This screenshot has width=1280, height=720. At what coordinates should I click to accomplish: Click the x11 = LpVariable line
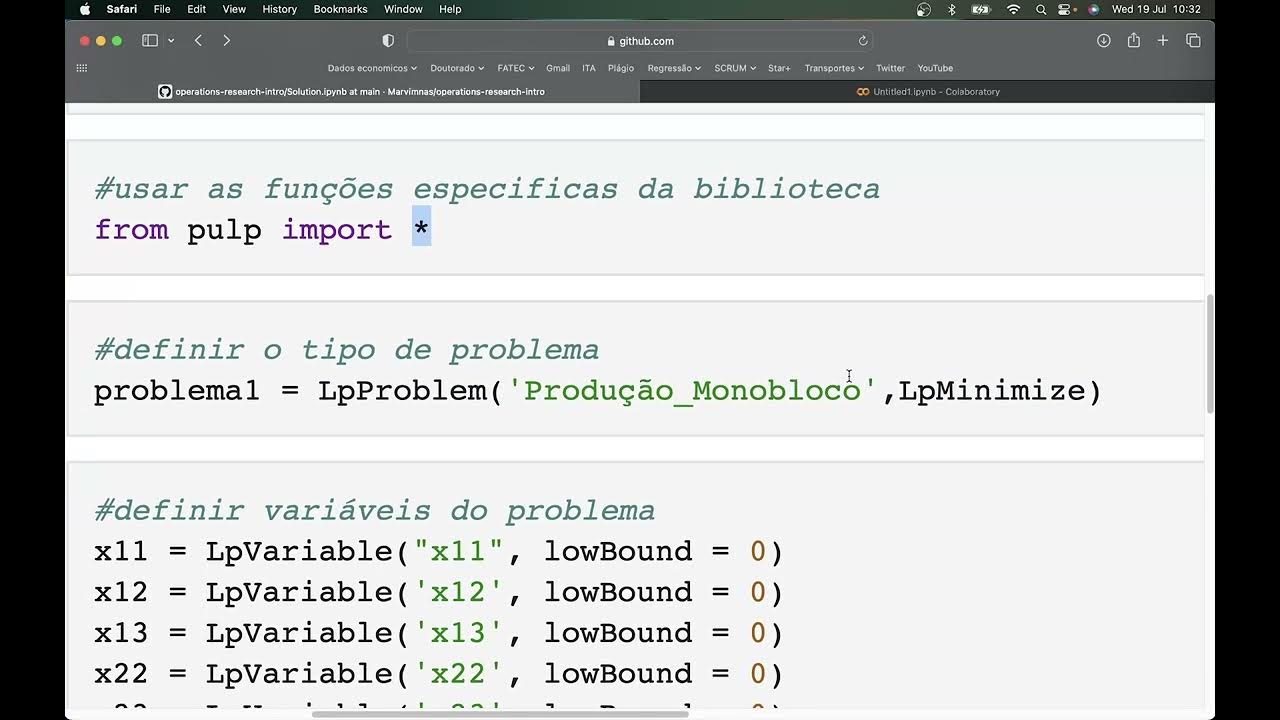tap(438, 552)
